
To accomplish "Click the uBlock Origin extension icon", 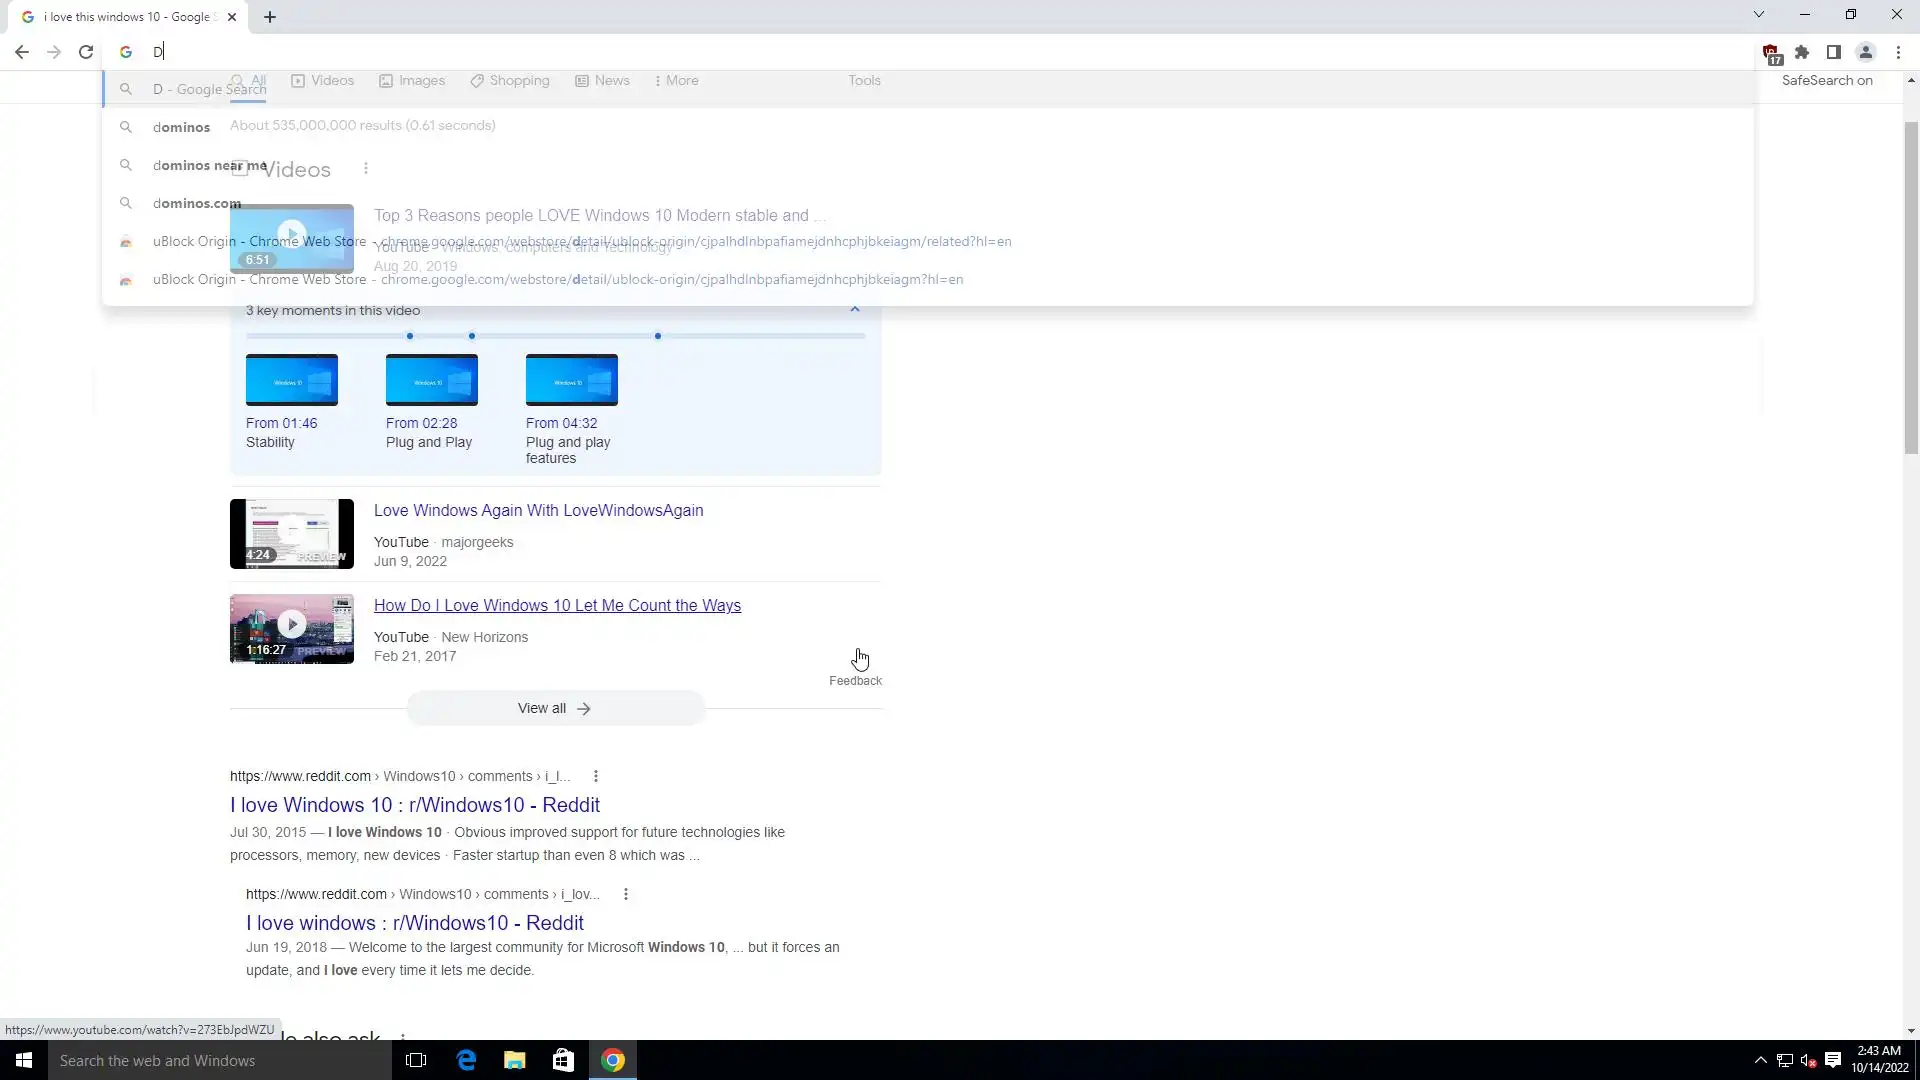I will (1771, 53).
